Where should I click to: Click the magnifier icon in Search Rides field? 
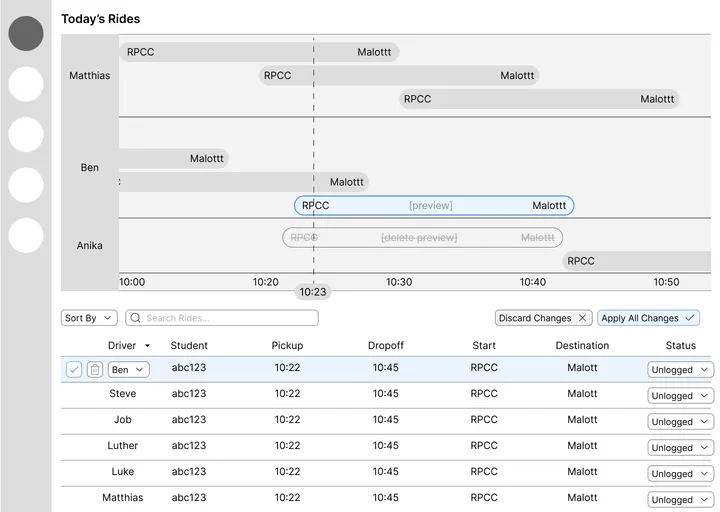point(135,318)
